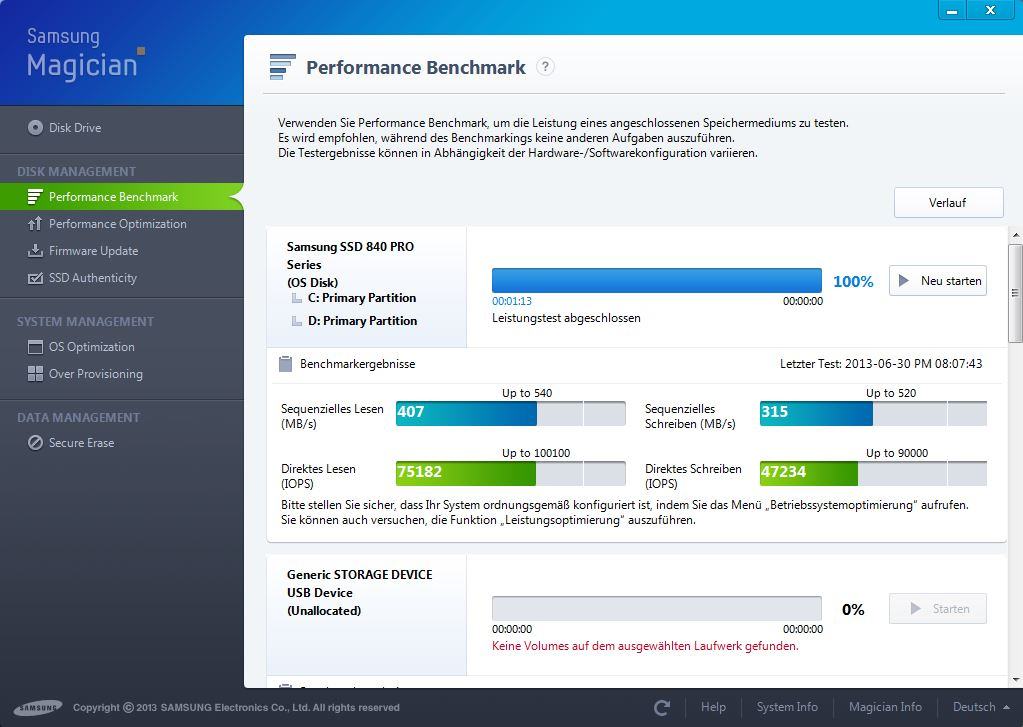The image size is (1023, 727).
Task: Click the Samsung logo in footer
Action: click(x=38, y=708)
